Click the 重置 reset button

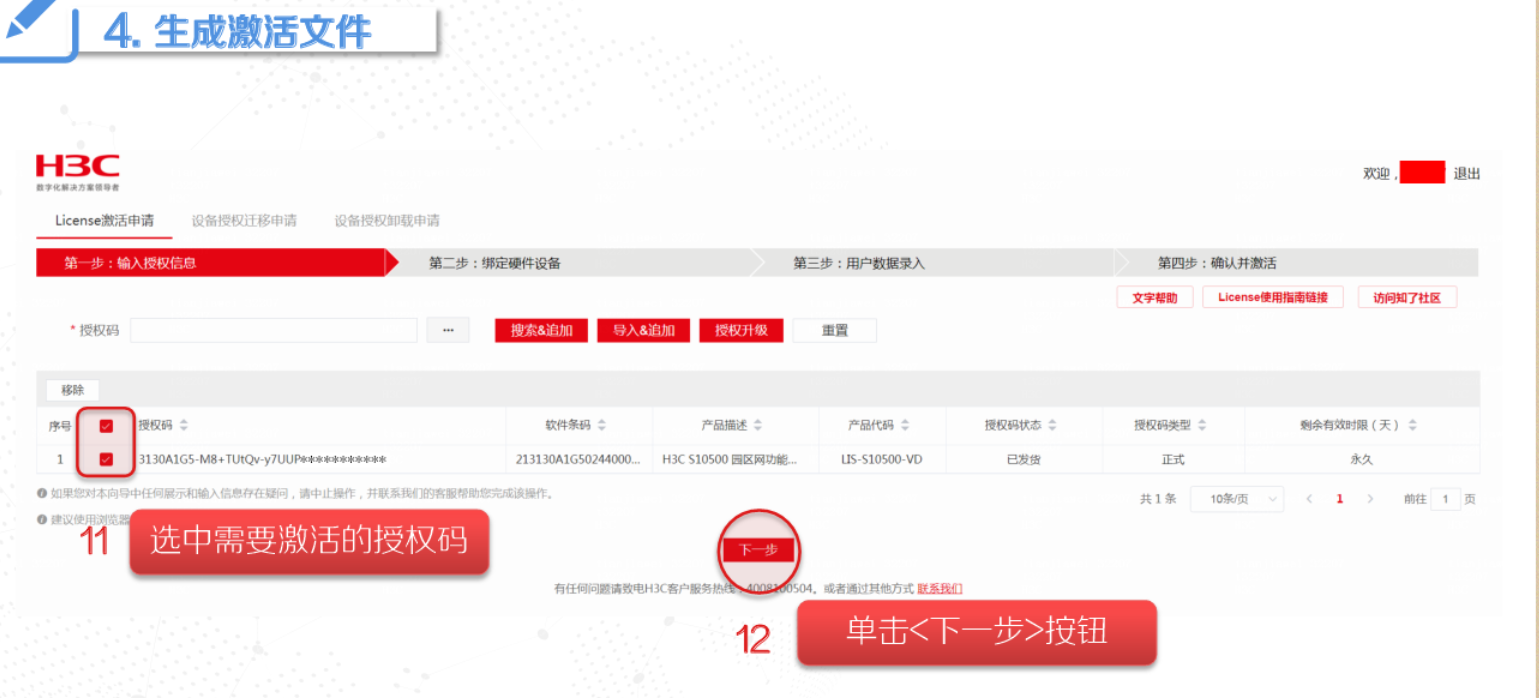point(835,330)
